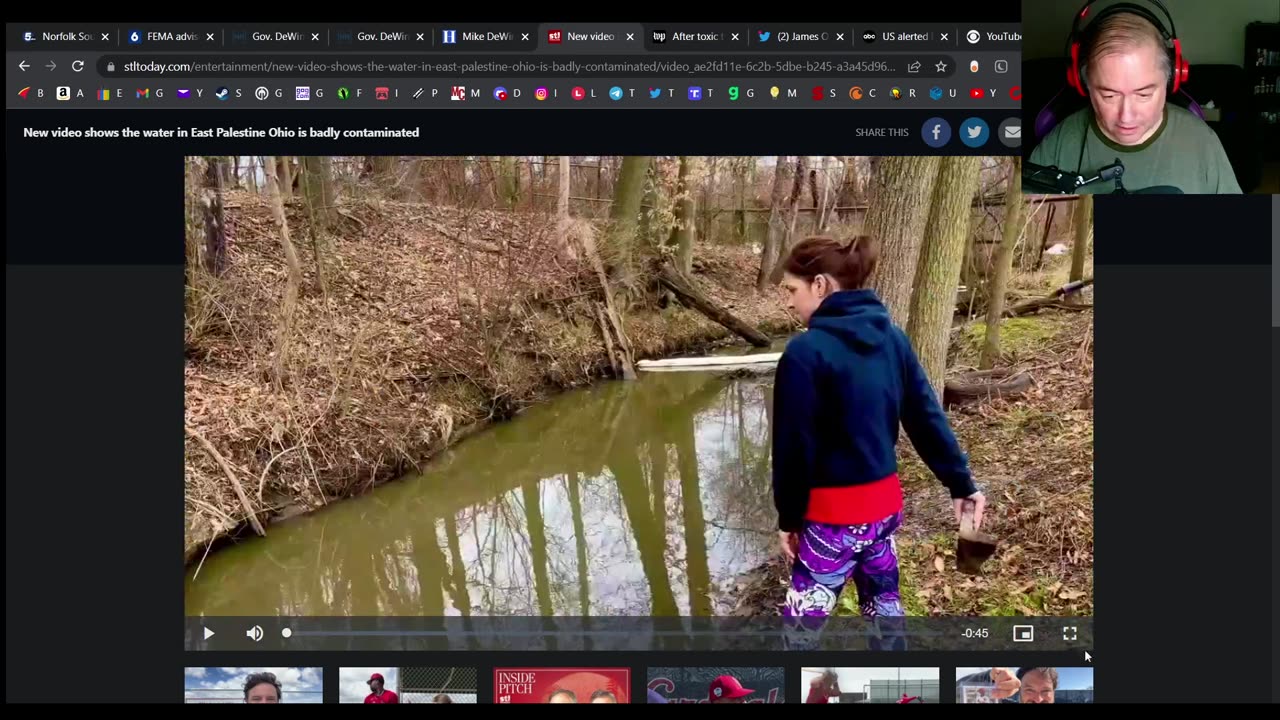Close the Mike DeWin tab
The width and height of the screenshot is (1280, 720).
(x=525, y=37)
